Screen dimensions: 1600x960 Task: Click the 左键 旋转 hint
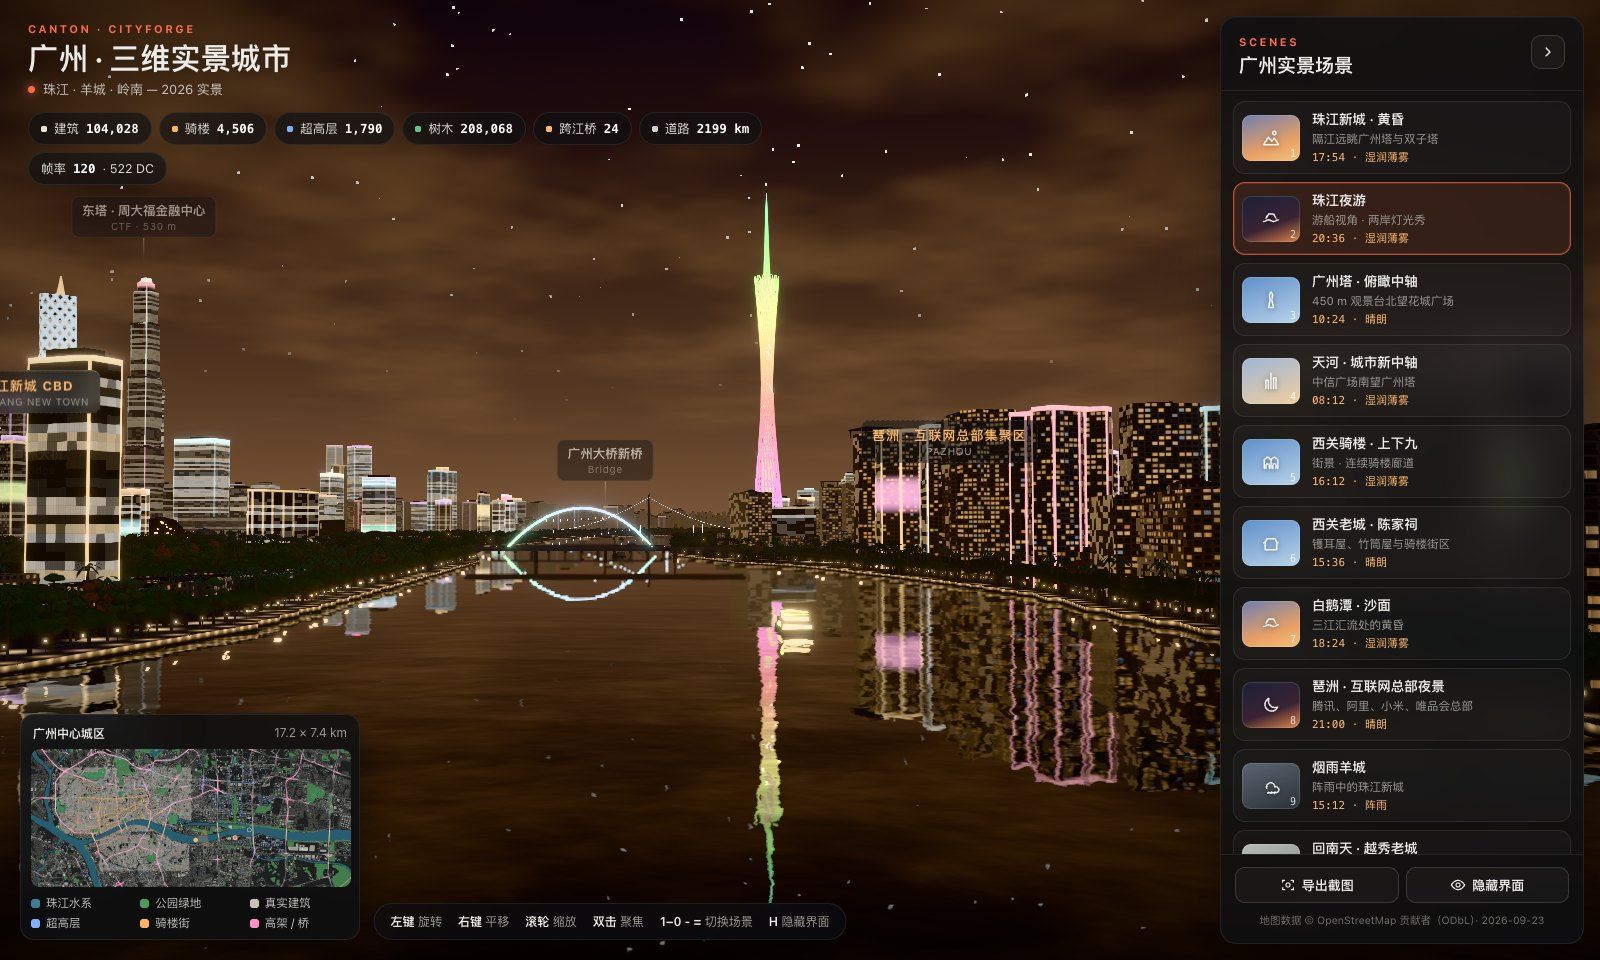[x=416, y=922]
